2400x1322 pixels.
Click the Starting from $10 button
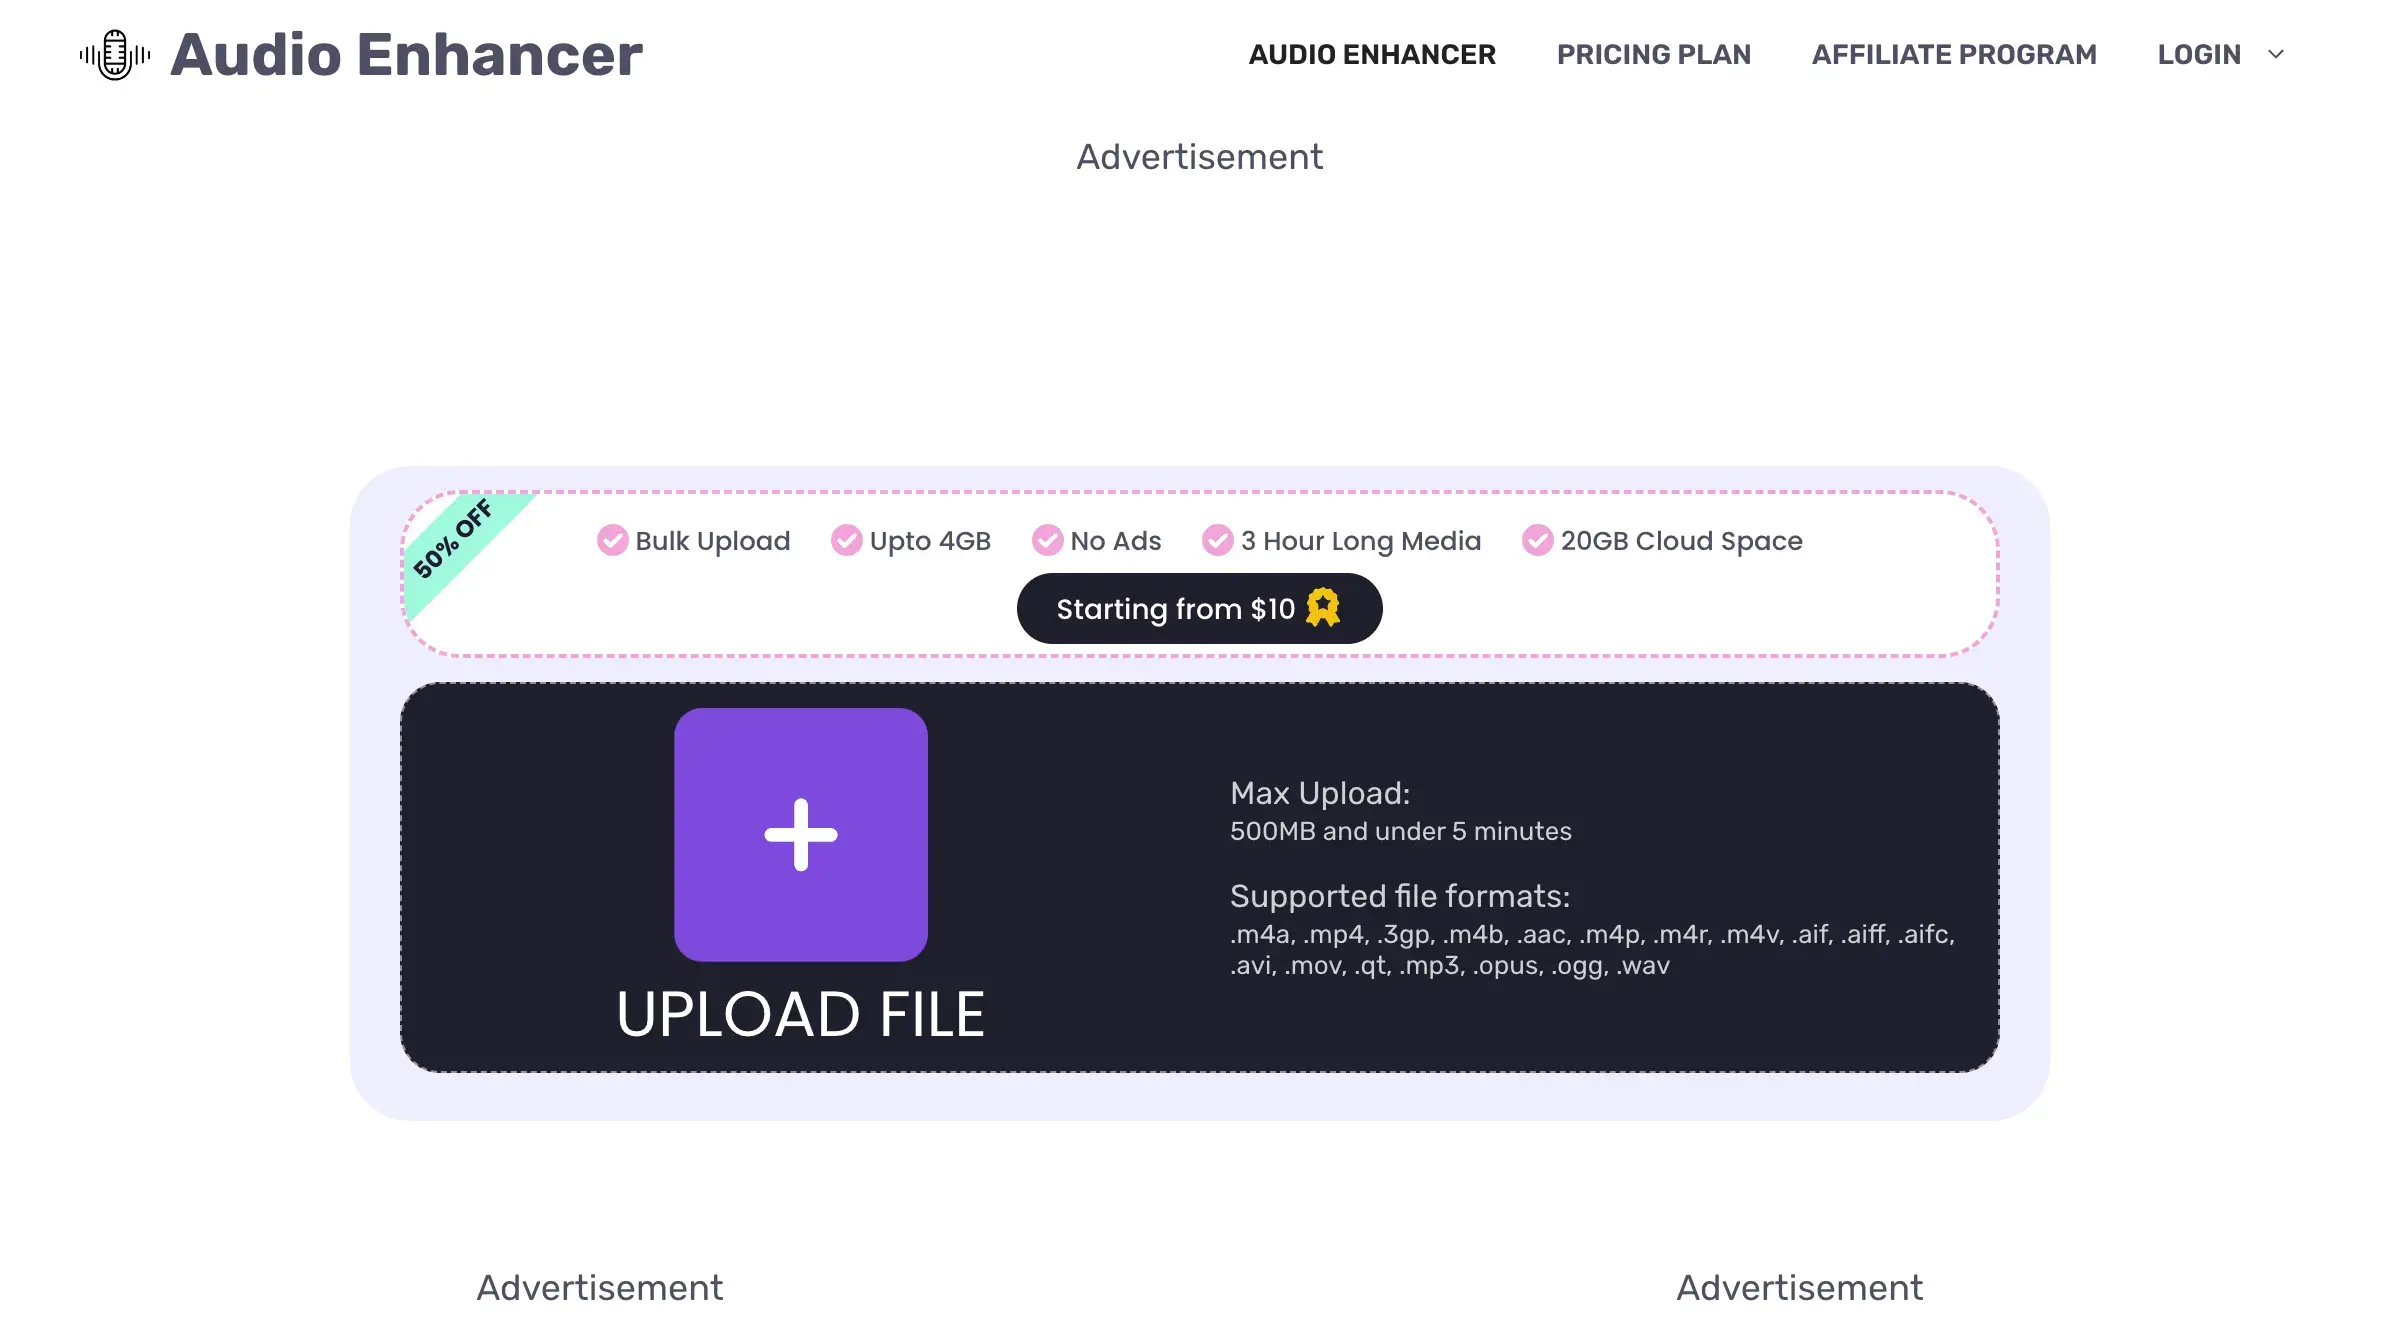(1199, 607)
